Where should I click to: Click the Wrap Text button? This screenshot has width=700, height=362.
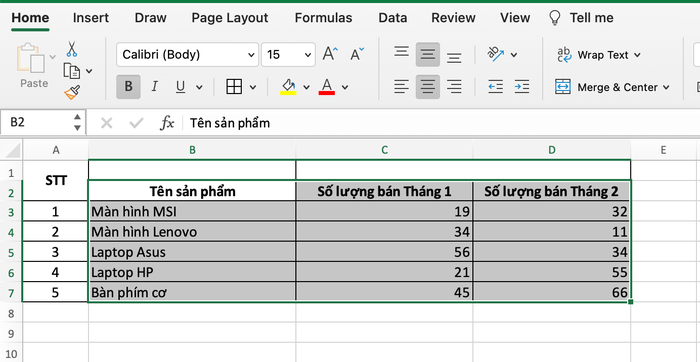tap(599, 55)
